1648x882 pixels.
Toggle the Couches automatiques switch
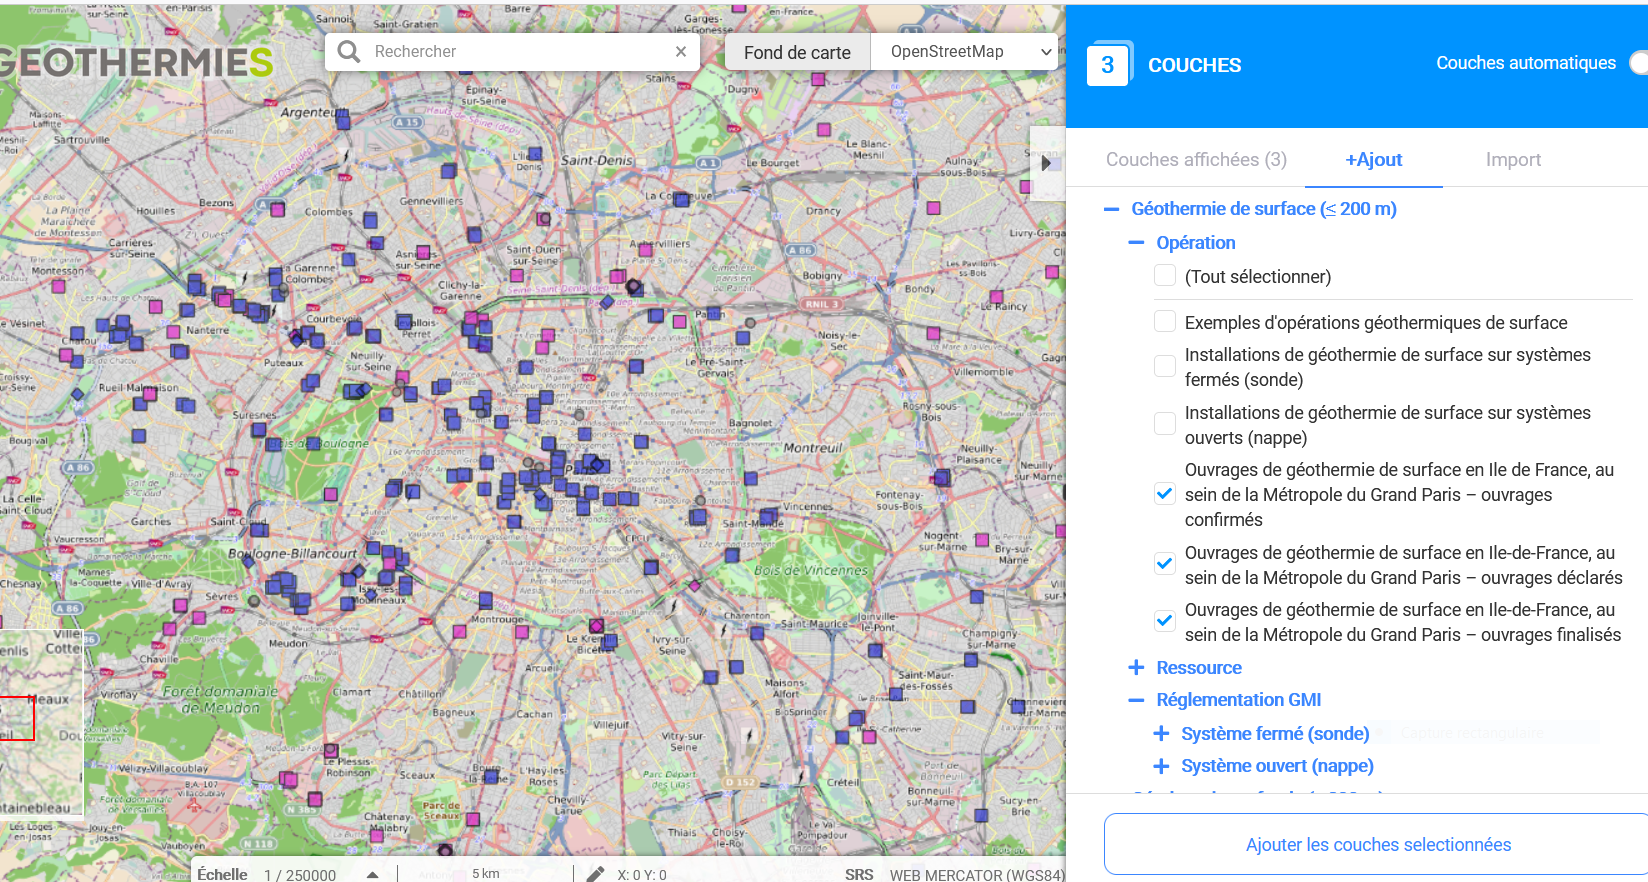[x=1638, y=63]
